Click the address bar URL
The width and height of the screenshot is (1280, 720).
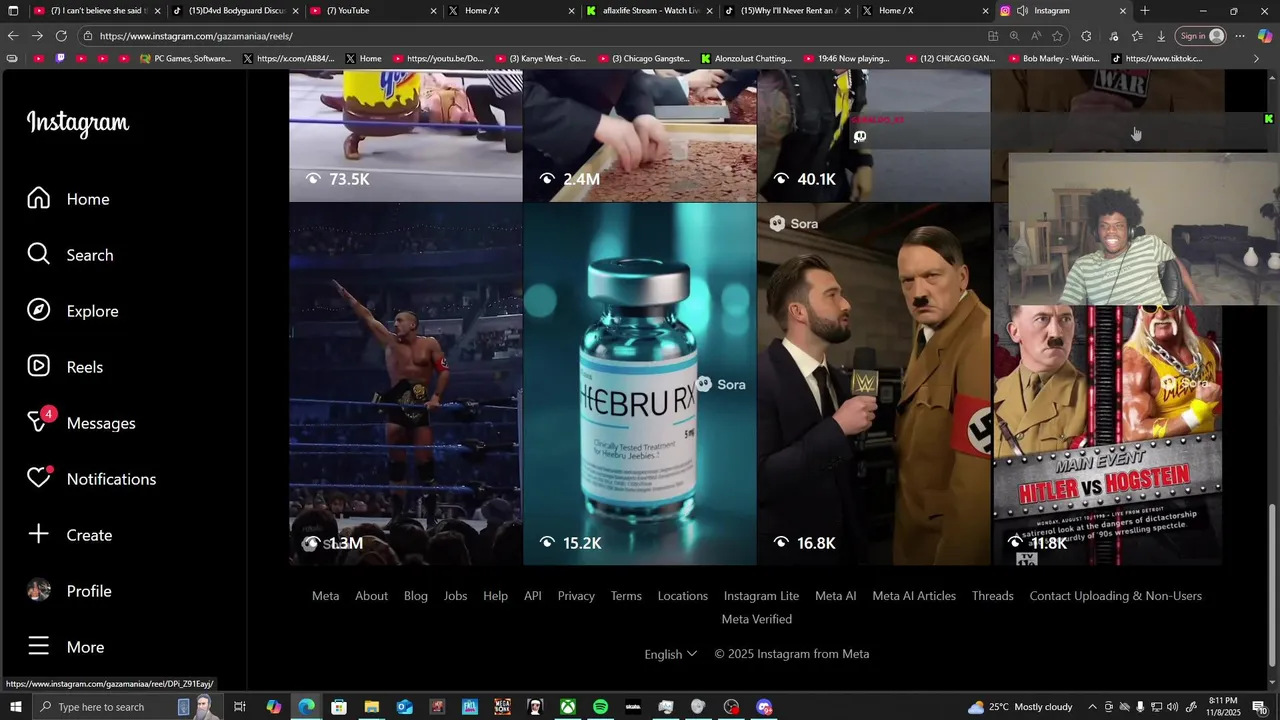click(x=196, y=36)
